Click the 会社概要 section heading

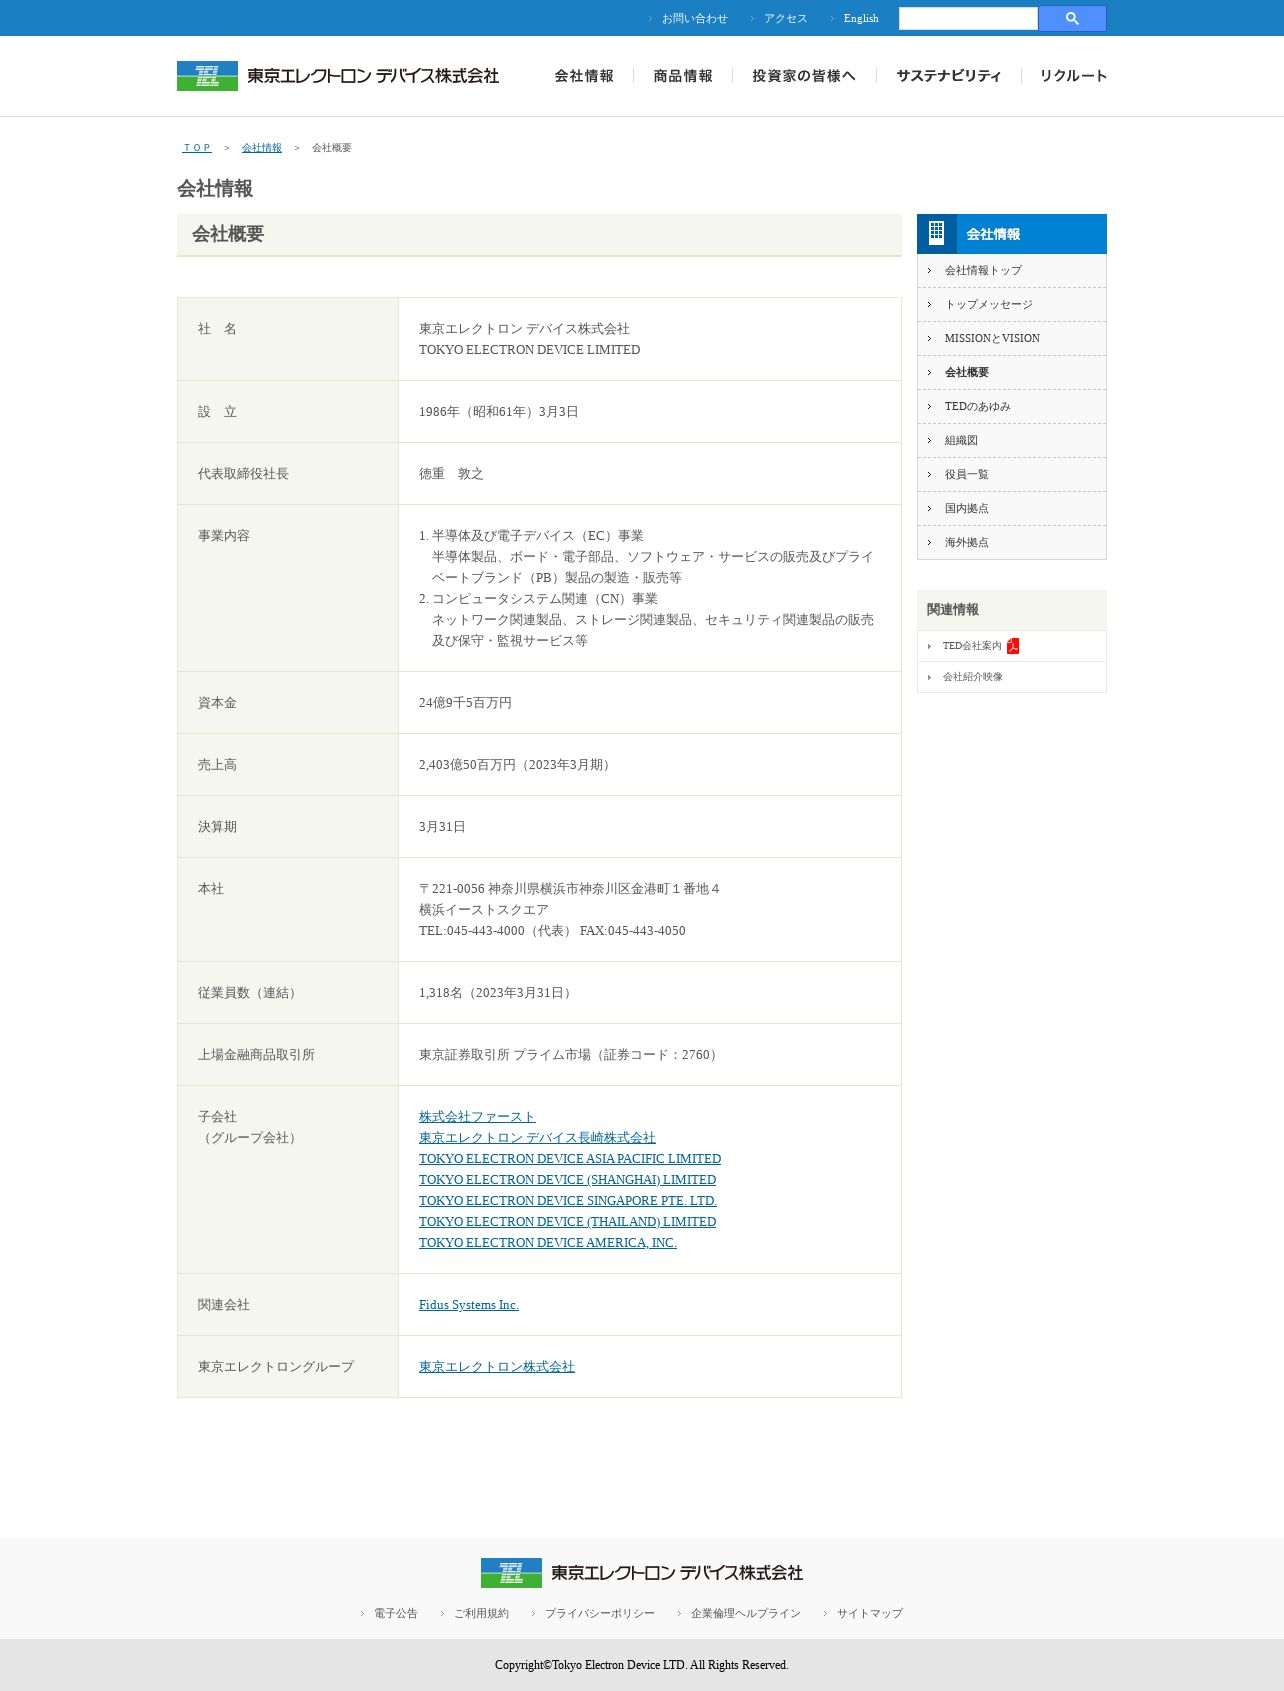[228, 234]
